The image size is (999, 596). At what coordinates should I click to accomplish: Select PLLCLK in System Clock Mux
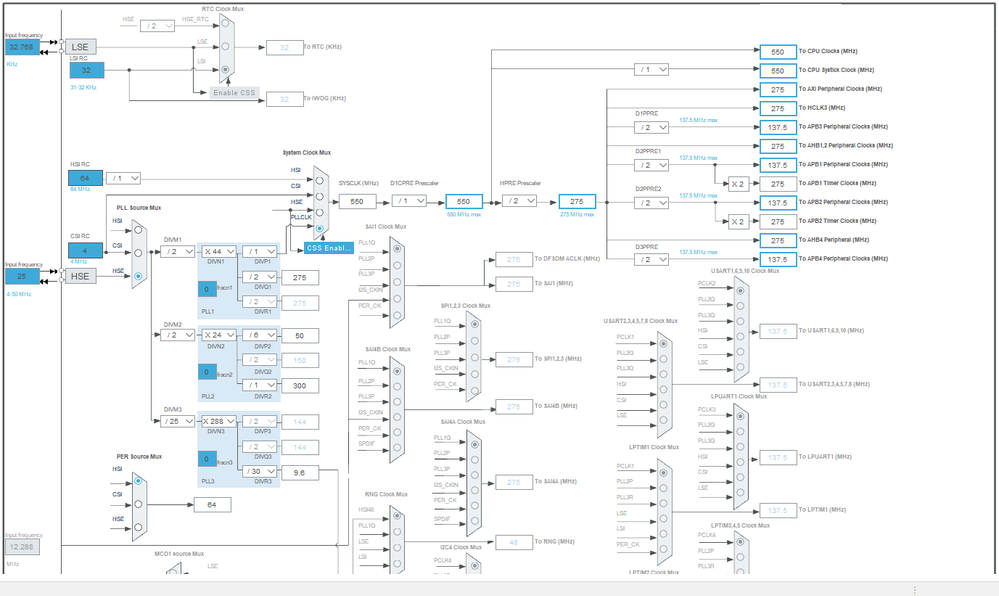coord(320,228)
